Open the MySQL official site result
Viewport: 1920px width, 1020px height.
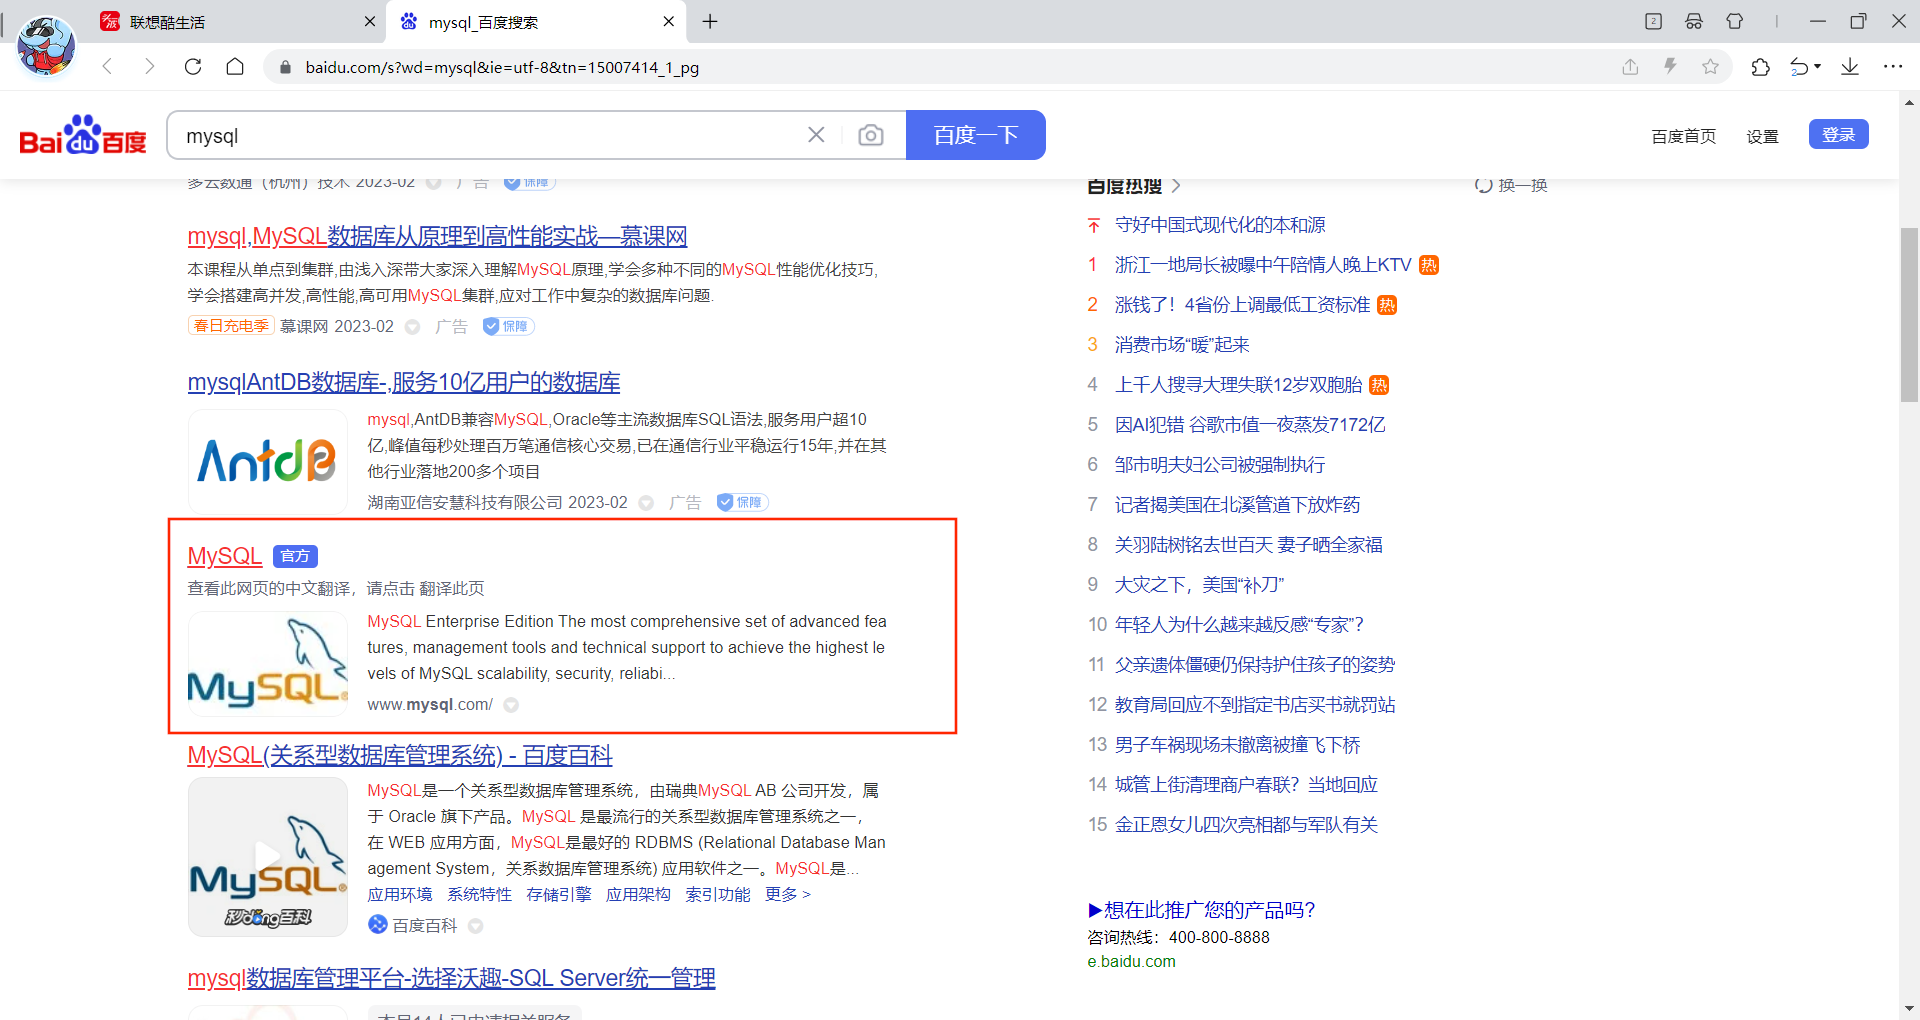225,556
